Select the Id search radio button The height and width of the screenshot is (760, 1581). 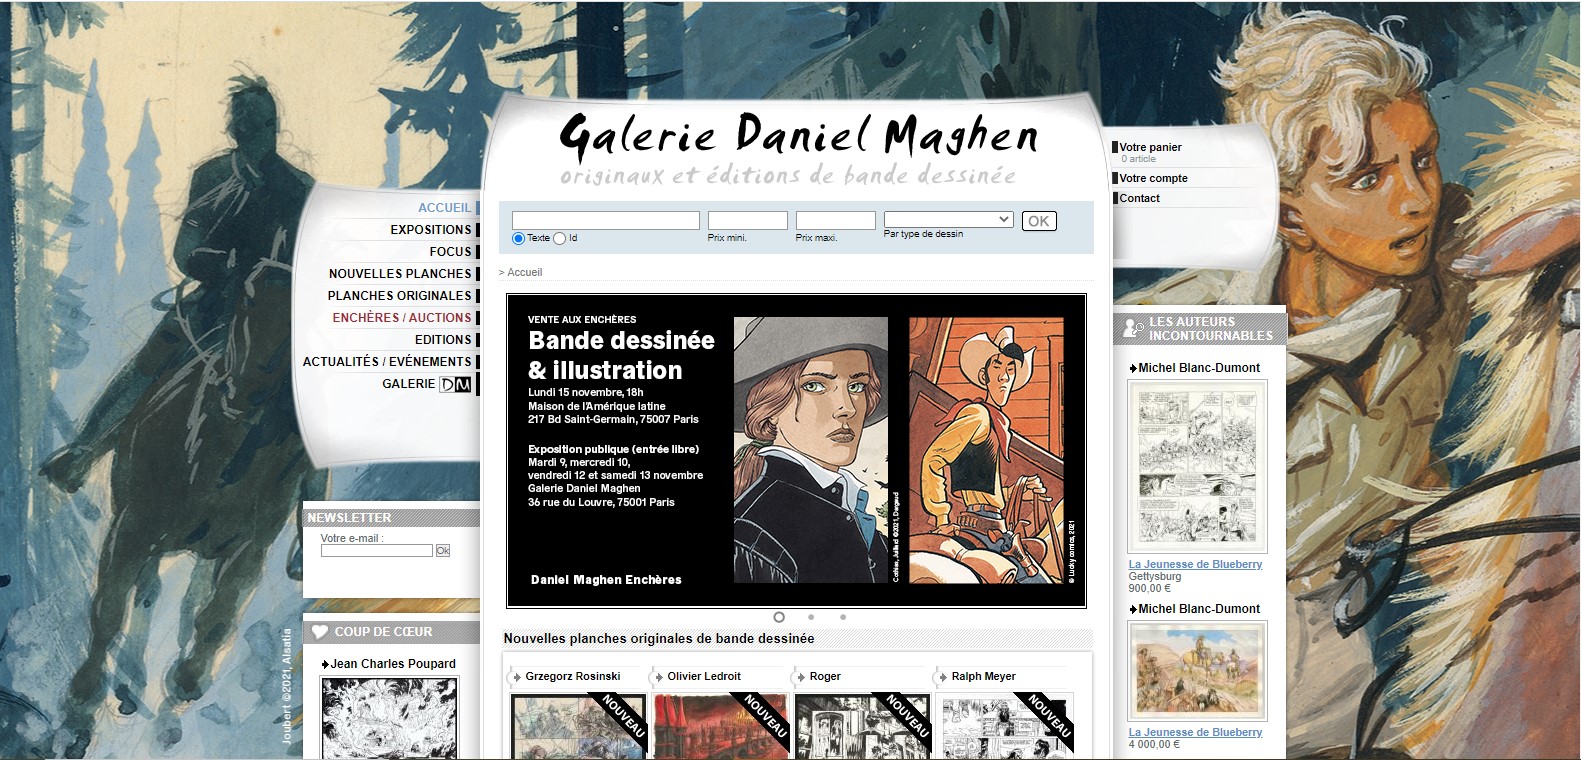click(x=560, y=239)
